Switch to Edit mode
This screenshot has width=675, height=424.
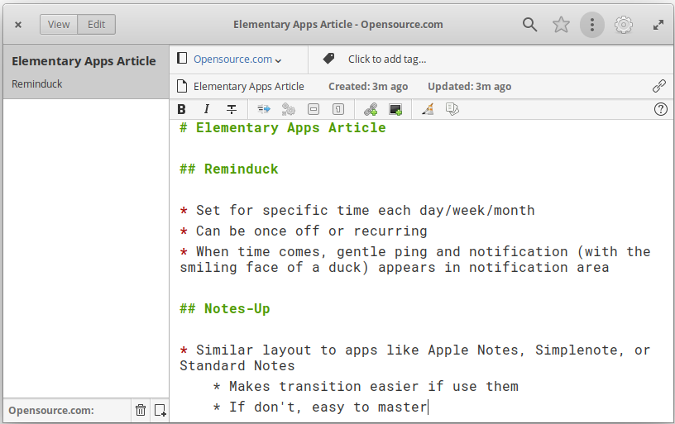point(97,24)
